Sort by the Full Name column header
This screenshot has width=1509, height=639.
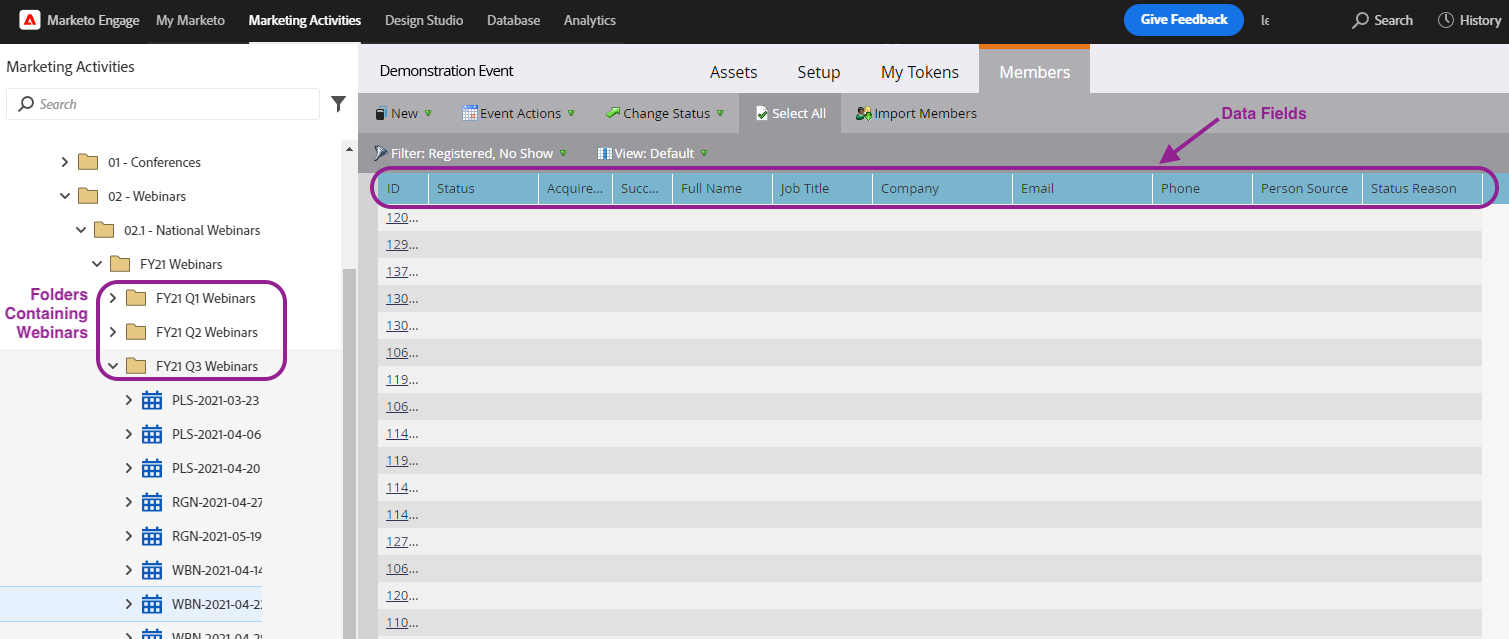coord(722,189)
